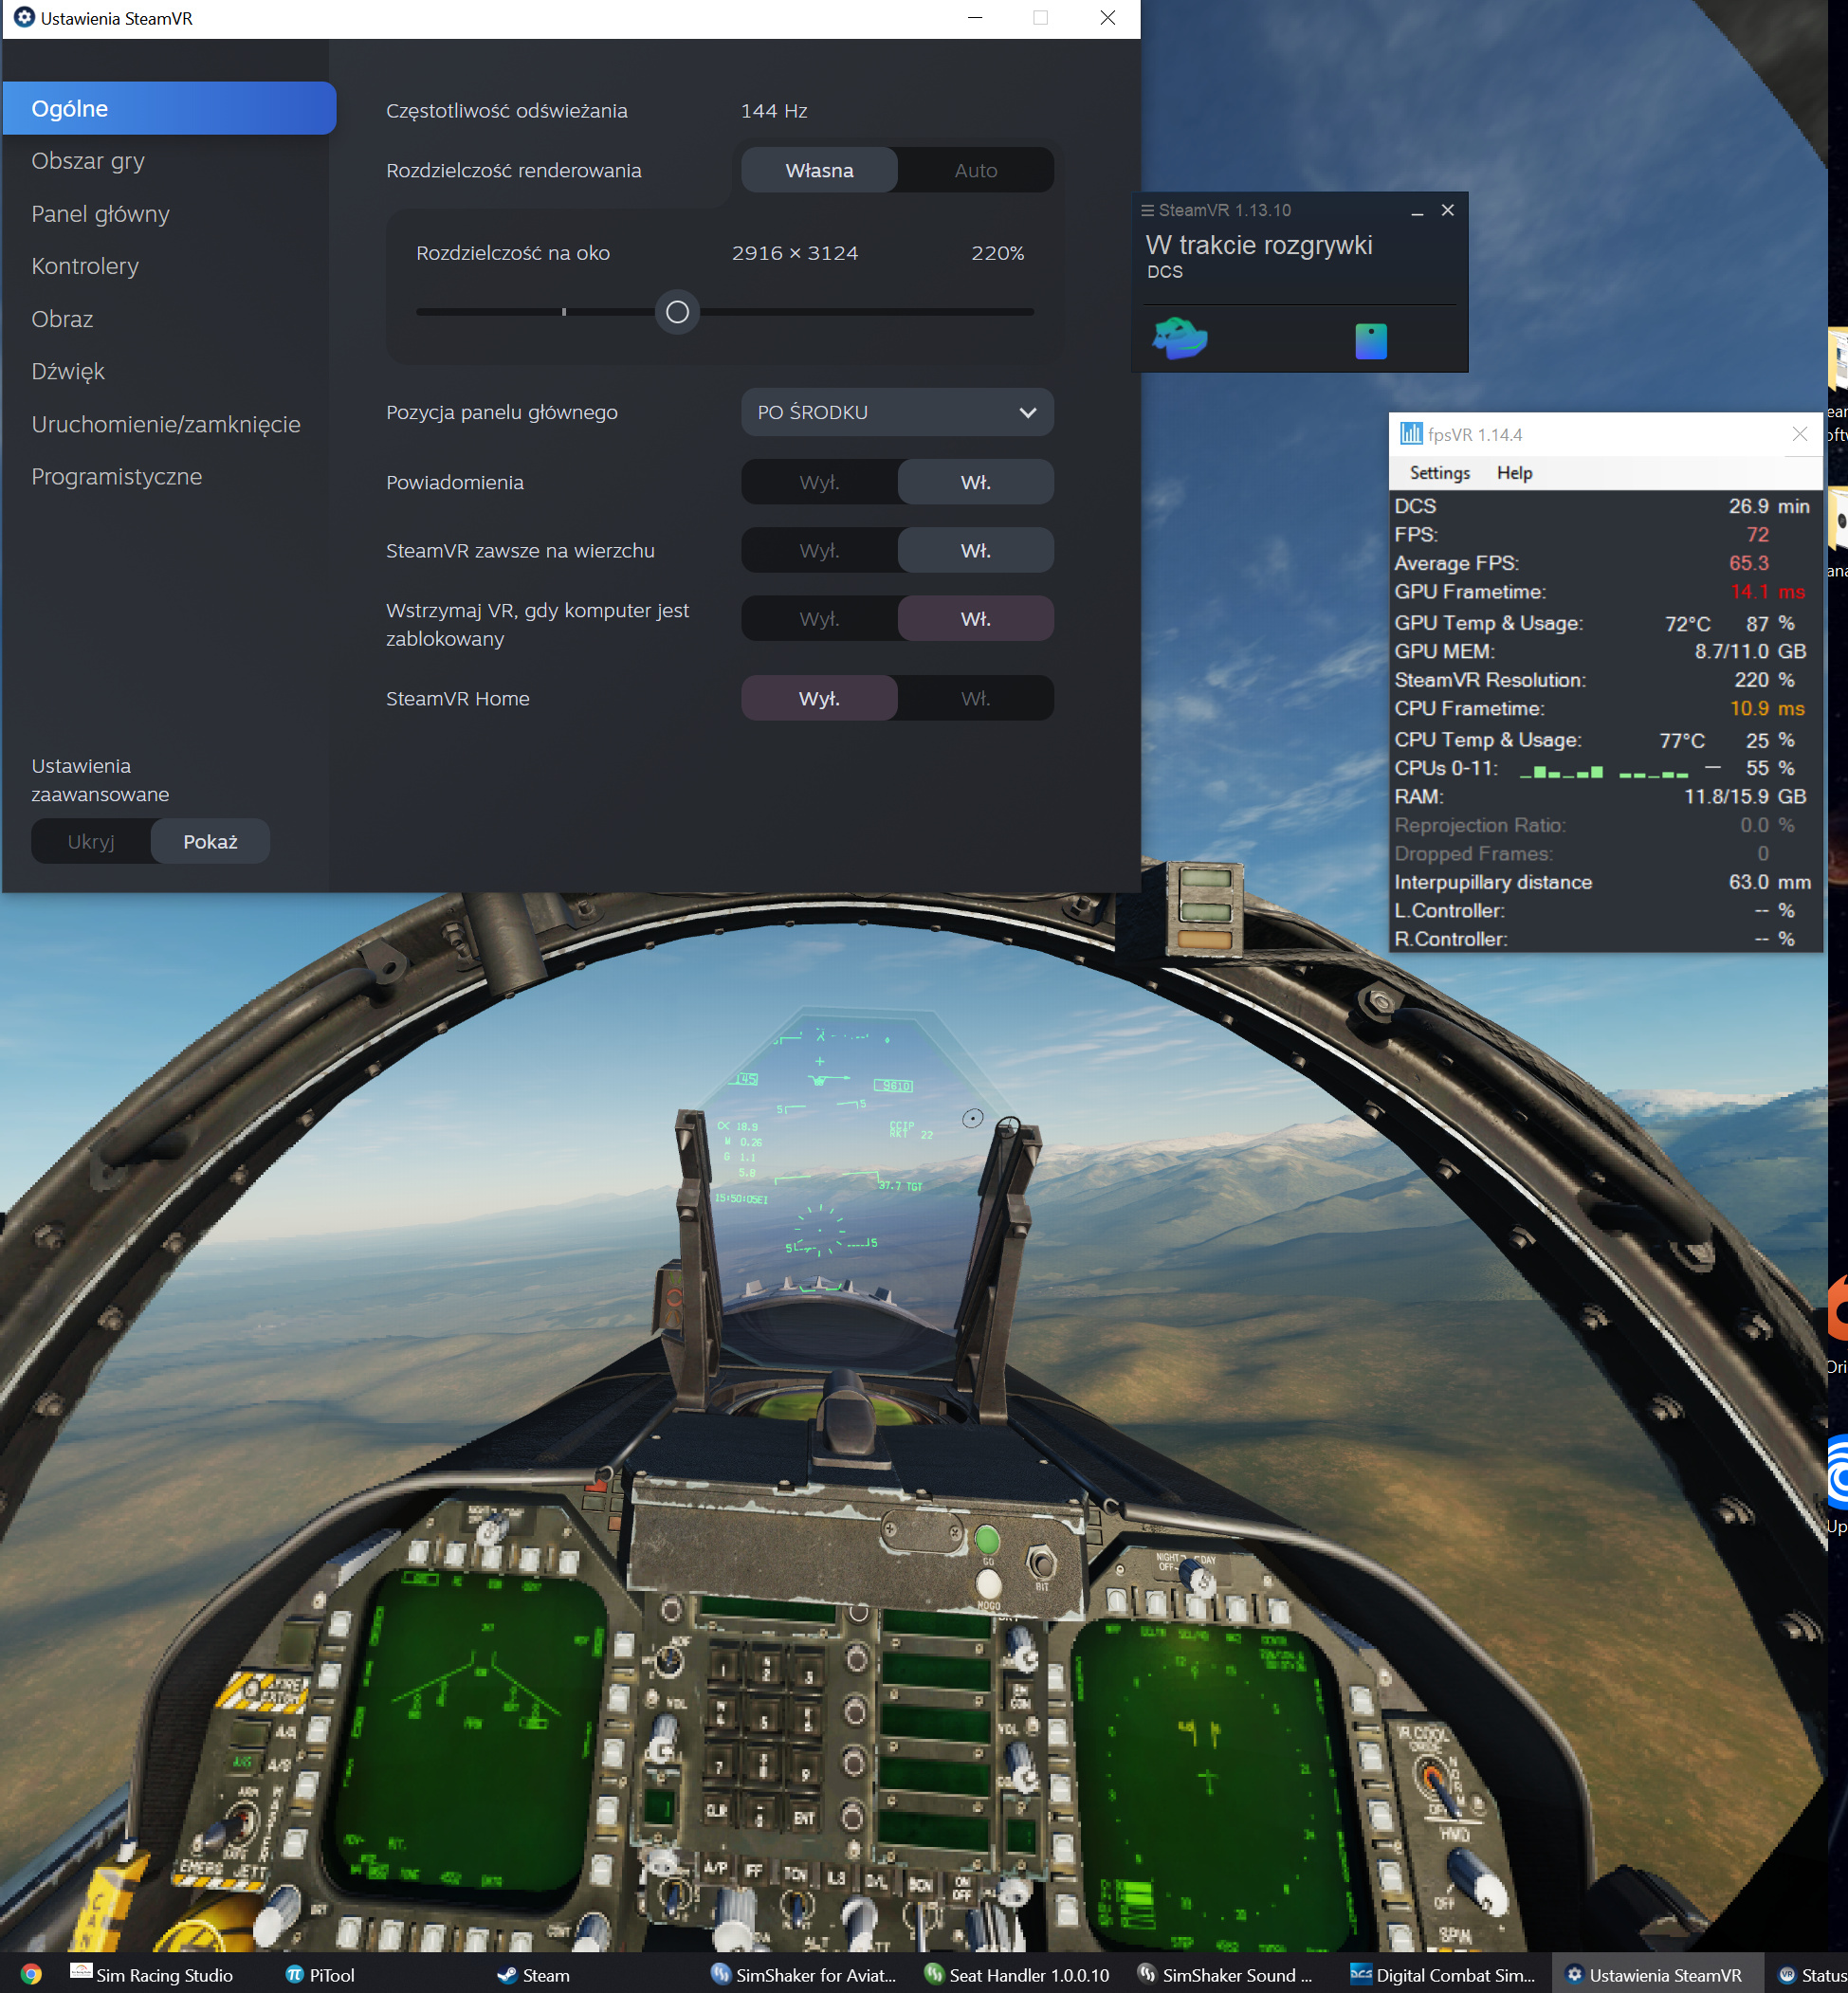
Task: Switch to PiTool in the taskbar
Action: coord(320,1975)
